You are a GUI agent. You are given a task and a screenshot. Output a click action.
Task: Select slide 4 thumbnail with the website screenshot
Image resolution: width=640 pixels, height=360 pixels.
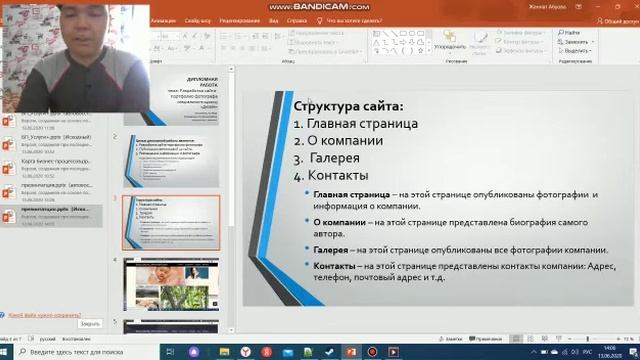[x=171, y=284]
